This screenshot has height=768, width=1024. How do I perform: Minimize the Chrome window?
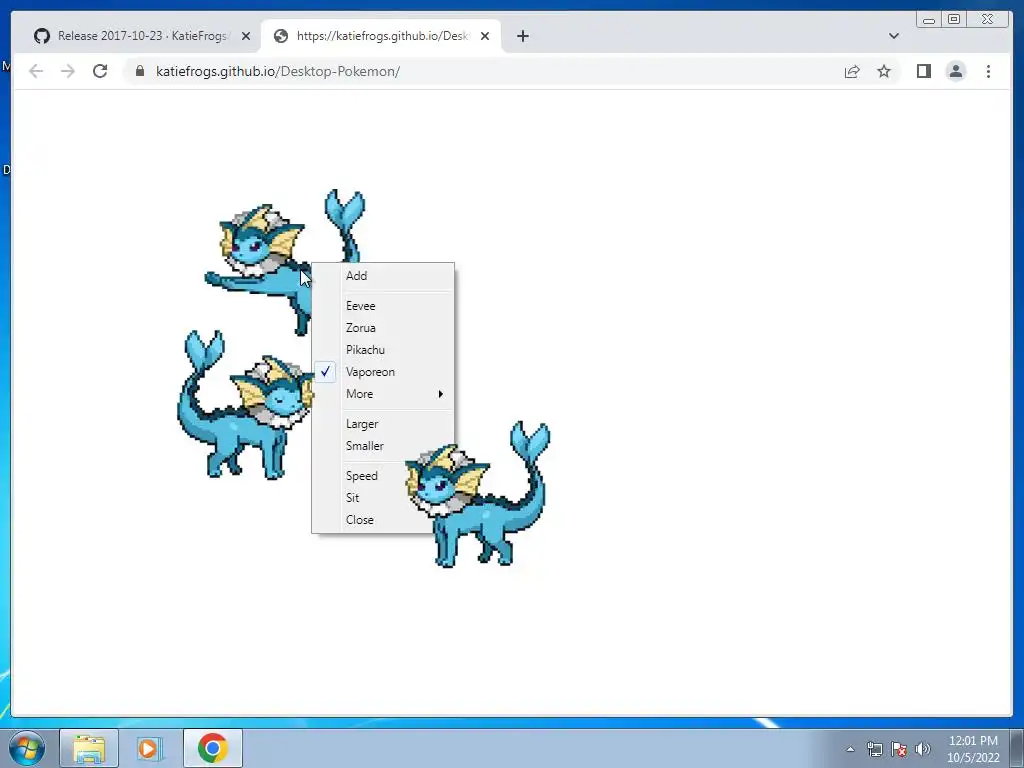[x=929, y=20]
